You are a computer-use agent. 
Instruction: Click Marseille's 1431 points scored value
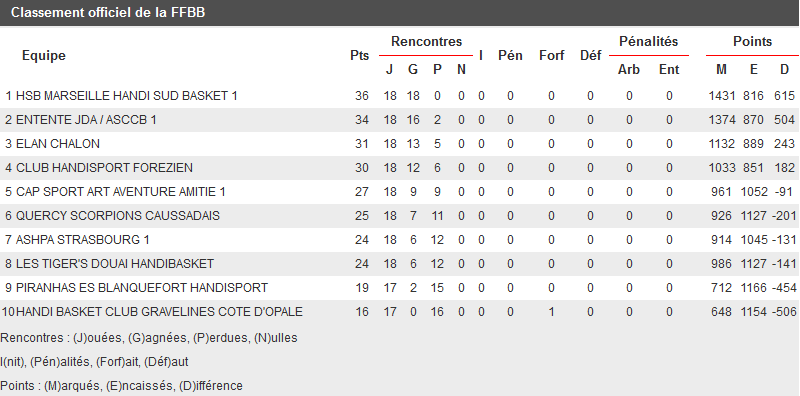tap(722, 96)
